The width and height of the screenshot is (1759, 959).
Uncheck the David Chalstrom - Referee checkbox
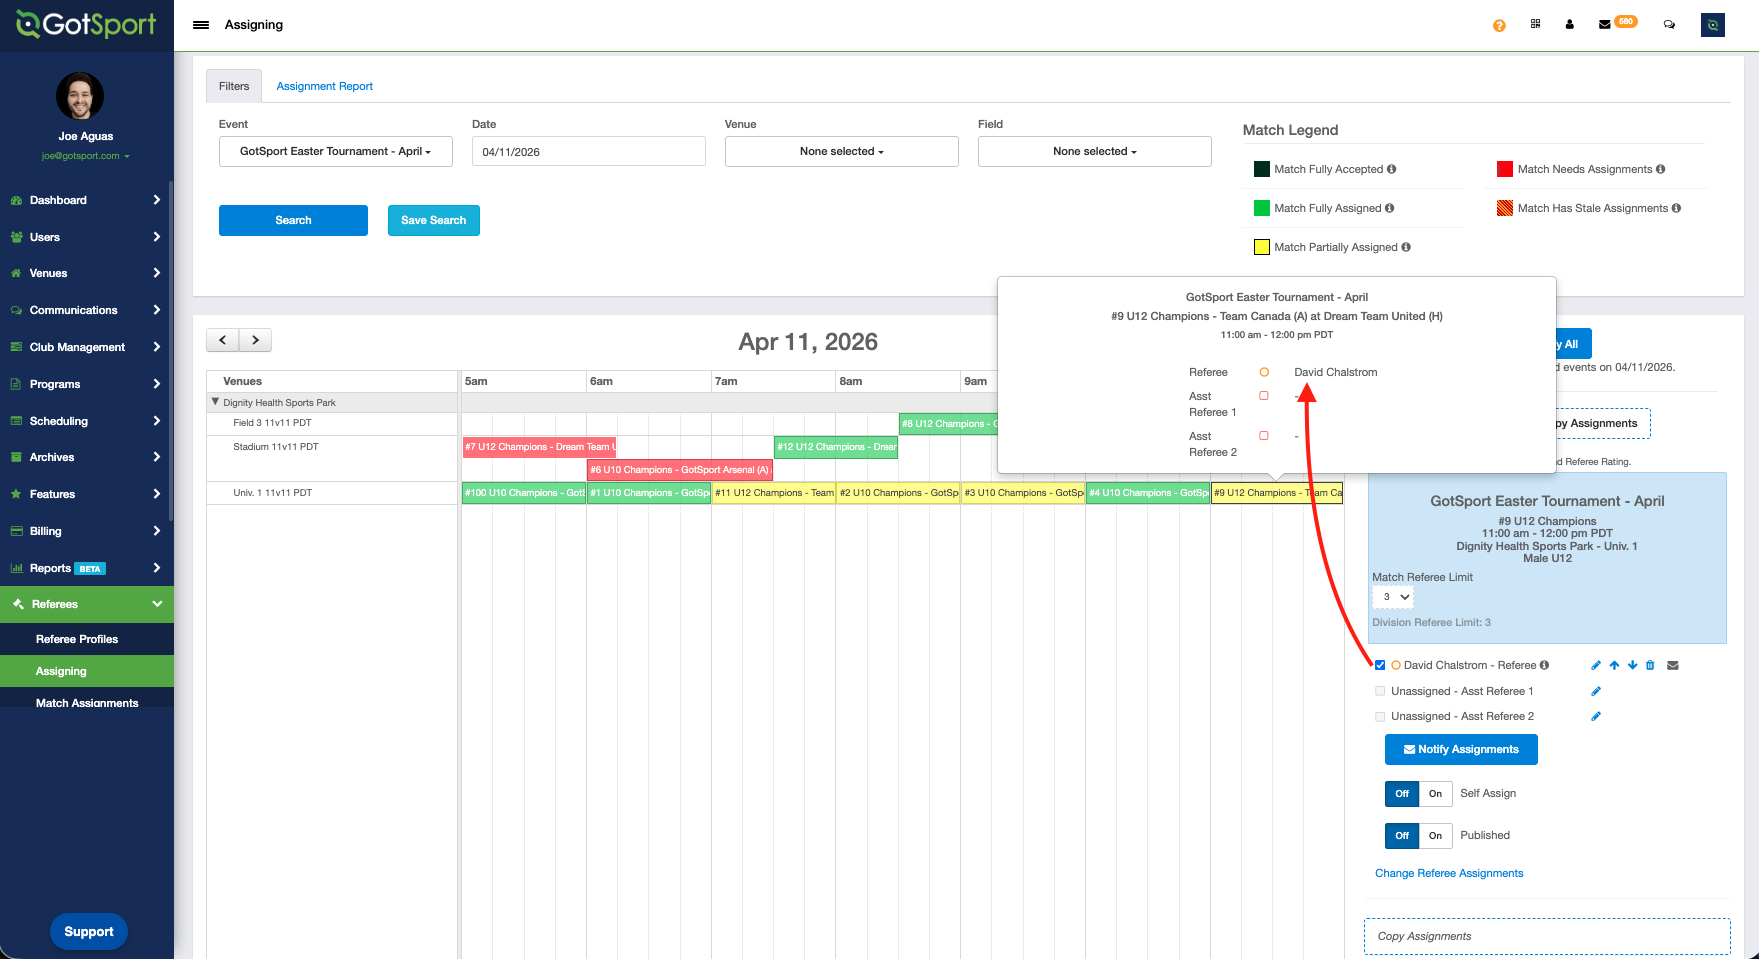click(x=1380, y=665)
